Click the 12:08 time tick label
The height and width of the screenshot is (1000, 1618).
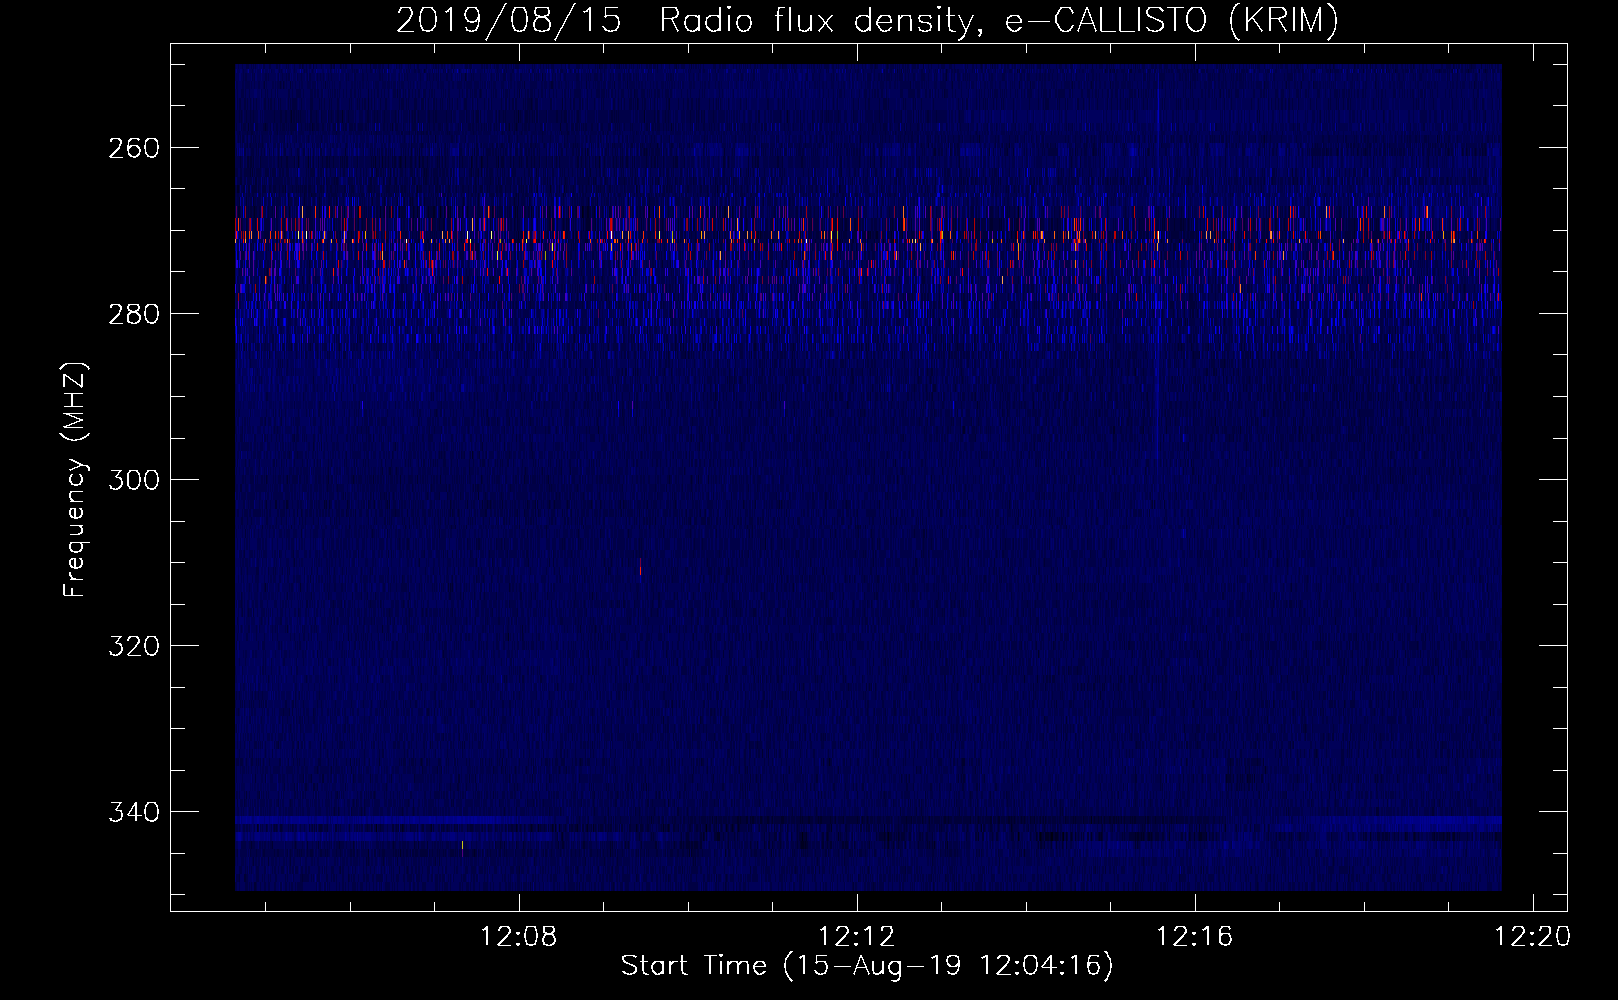click(x=519, y=937)
